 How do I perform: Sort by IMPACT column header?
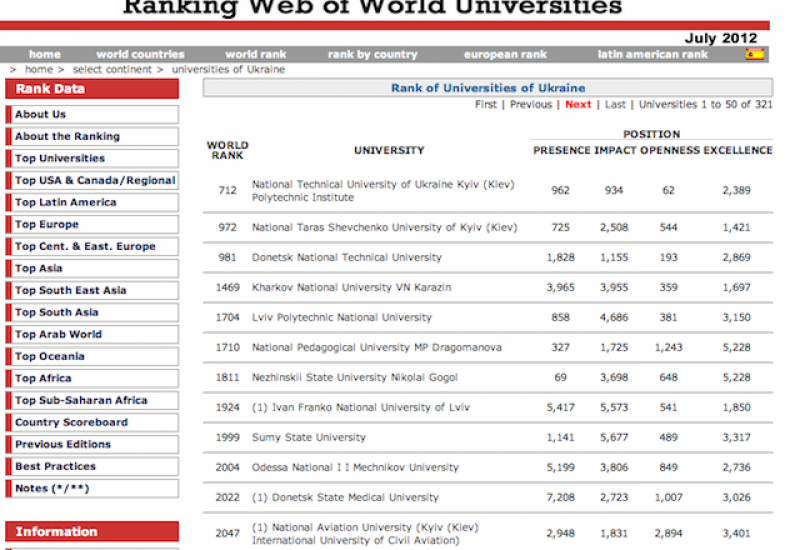615,150
